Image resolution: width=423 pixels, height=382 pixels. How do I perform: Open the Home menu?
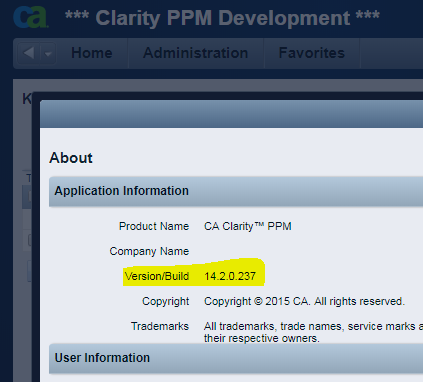point(92,53)
